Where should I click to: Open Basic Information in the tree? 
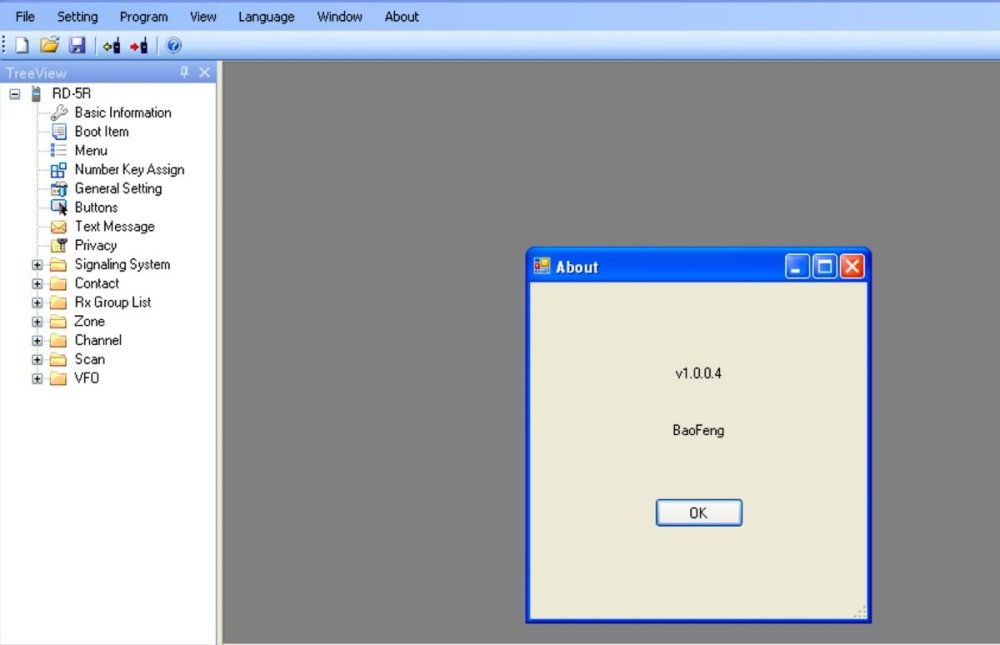tap(122, 113)
